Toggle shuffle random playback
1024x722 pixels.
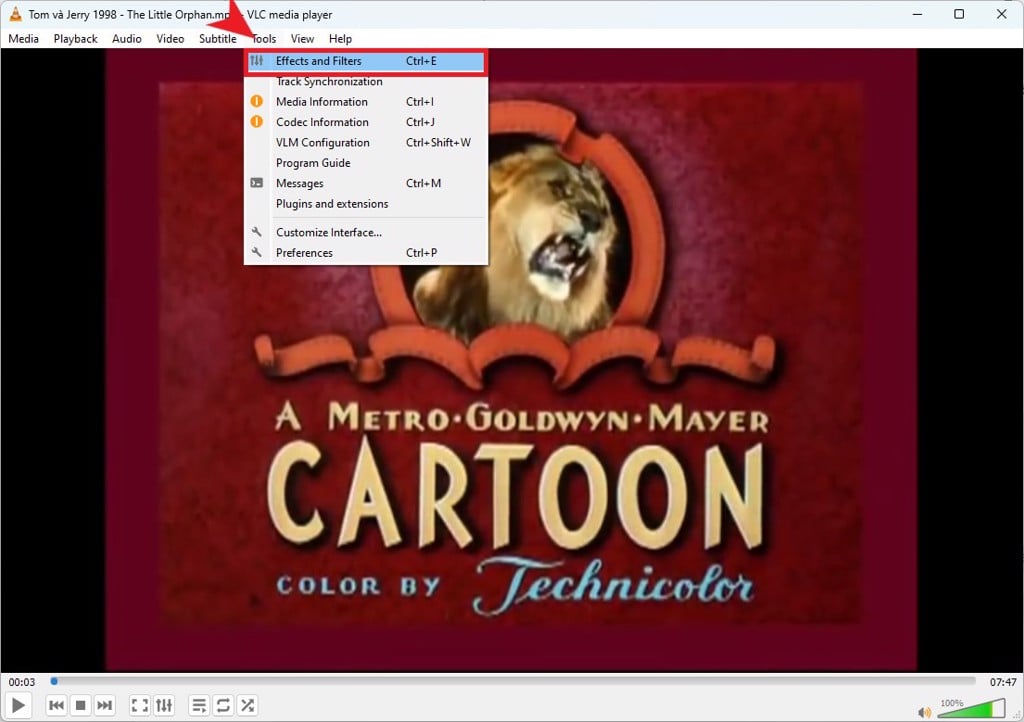tap(248, 705)
